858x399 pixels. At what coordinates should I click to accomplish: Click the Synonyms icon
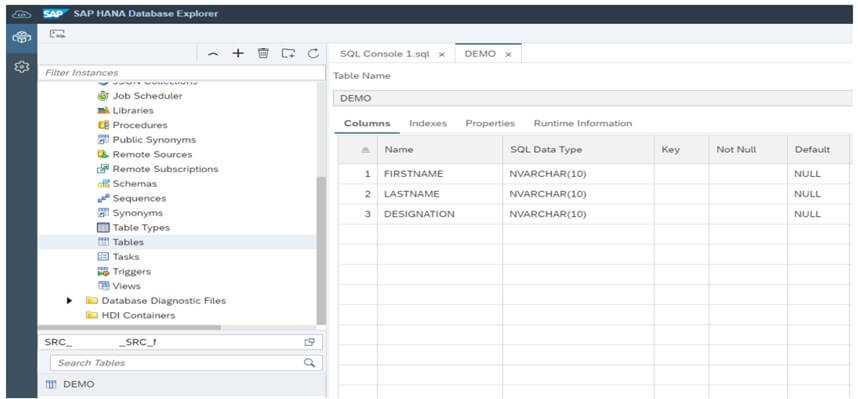(x=103, y=213)
